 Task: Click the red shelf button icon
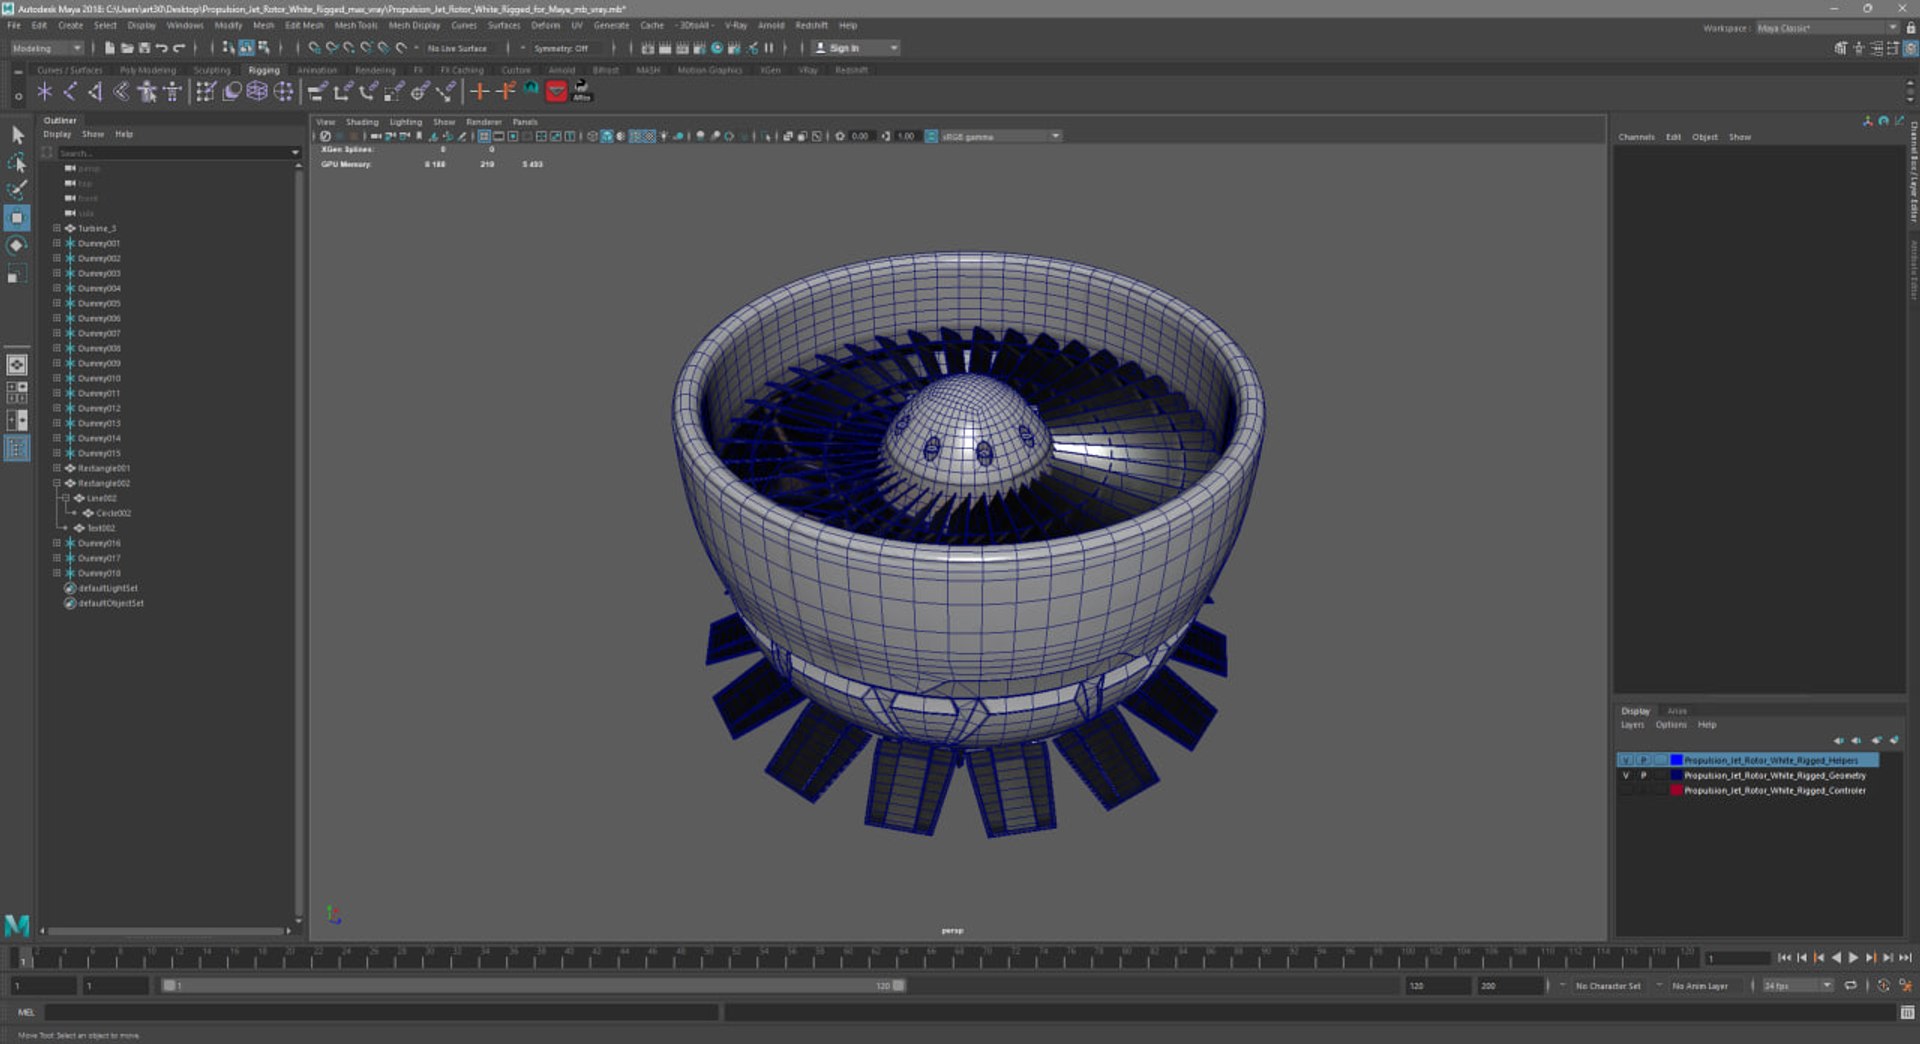(x=557, y=92)
